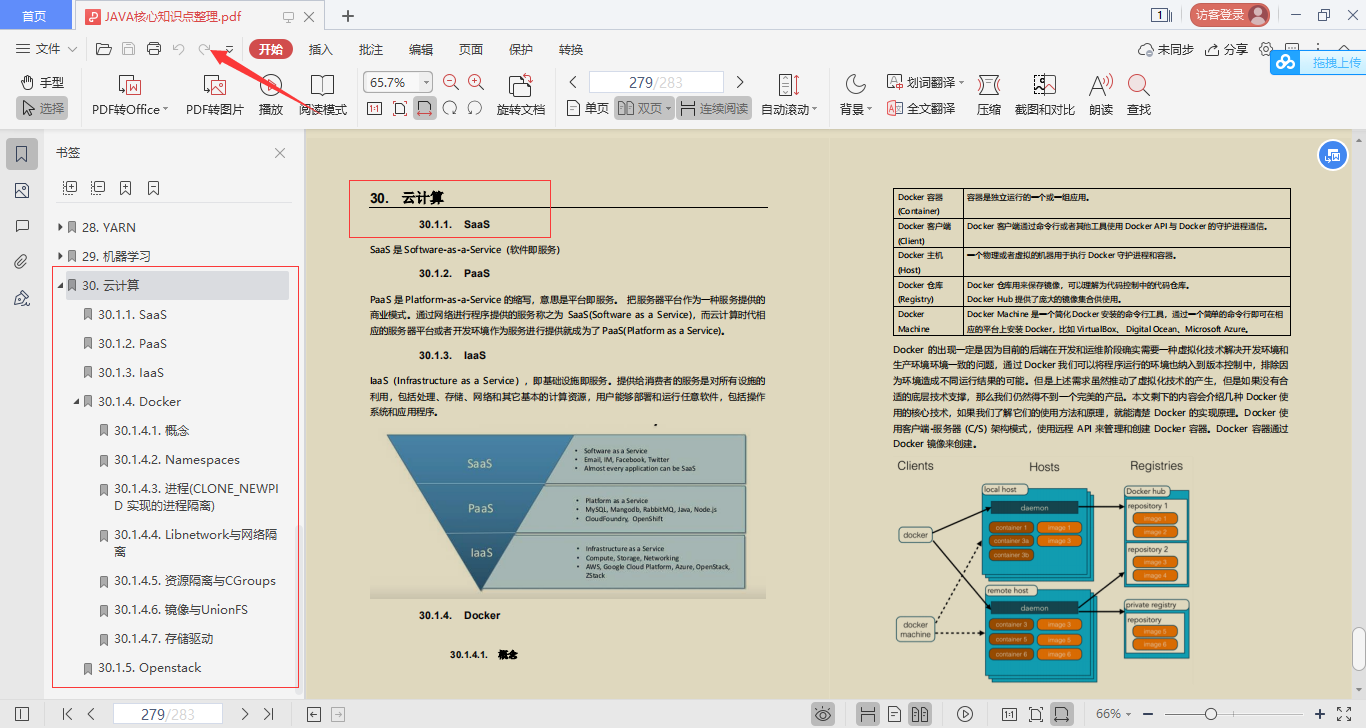Viewport: 1366px width, 728px height.
Task: Collapse the 30.1.4. Docker bookmark
Action: pos(77,402)
